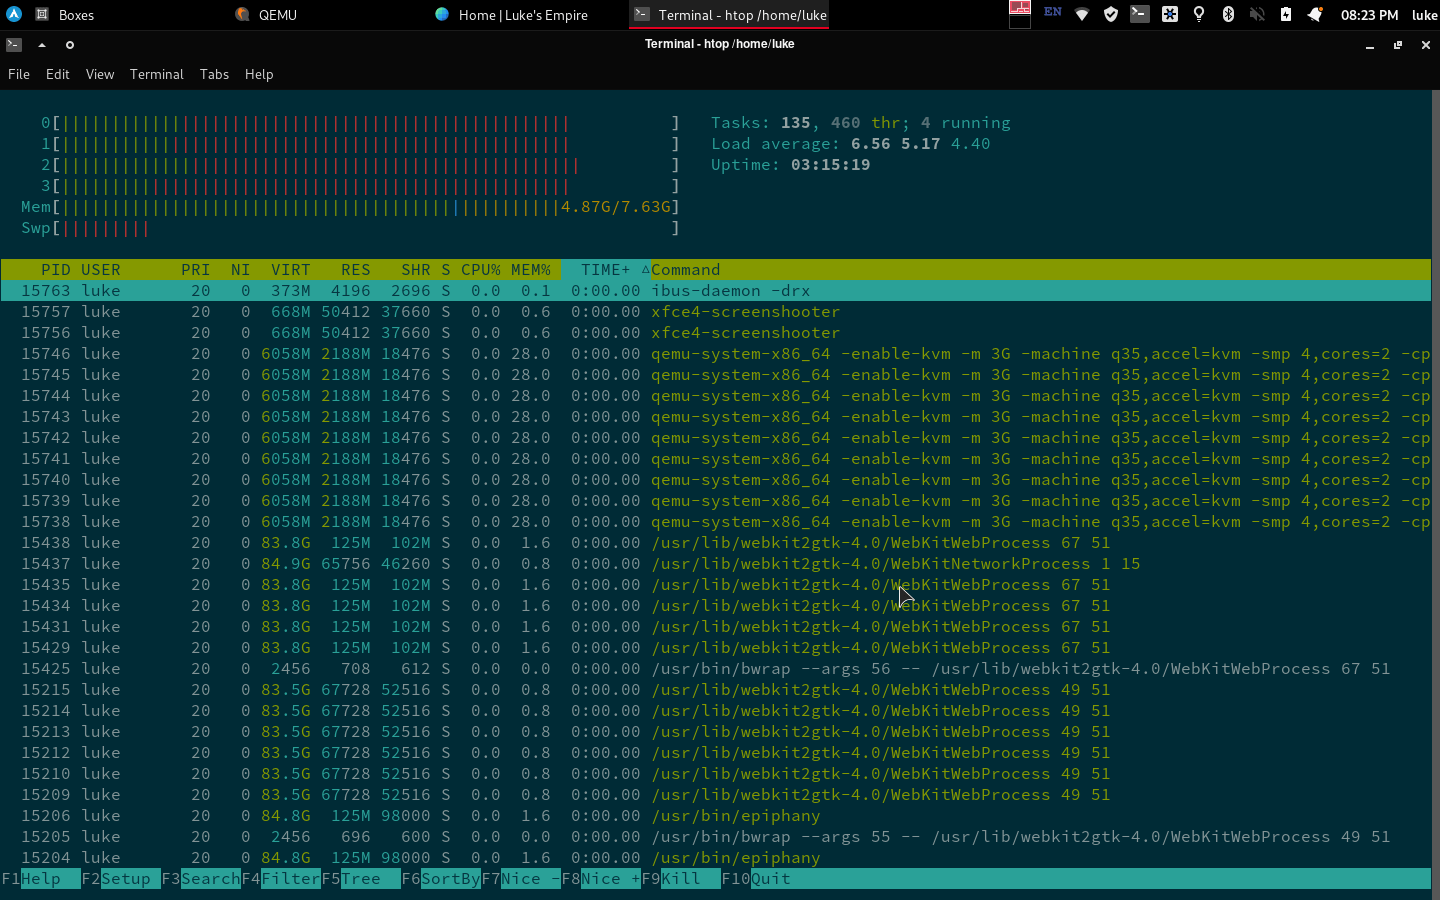Sort by the MEM% column header
This screenshot has width=1440, height=900.
[531, 270]
